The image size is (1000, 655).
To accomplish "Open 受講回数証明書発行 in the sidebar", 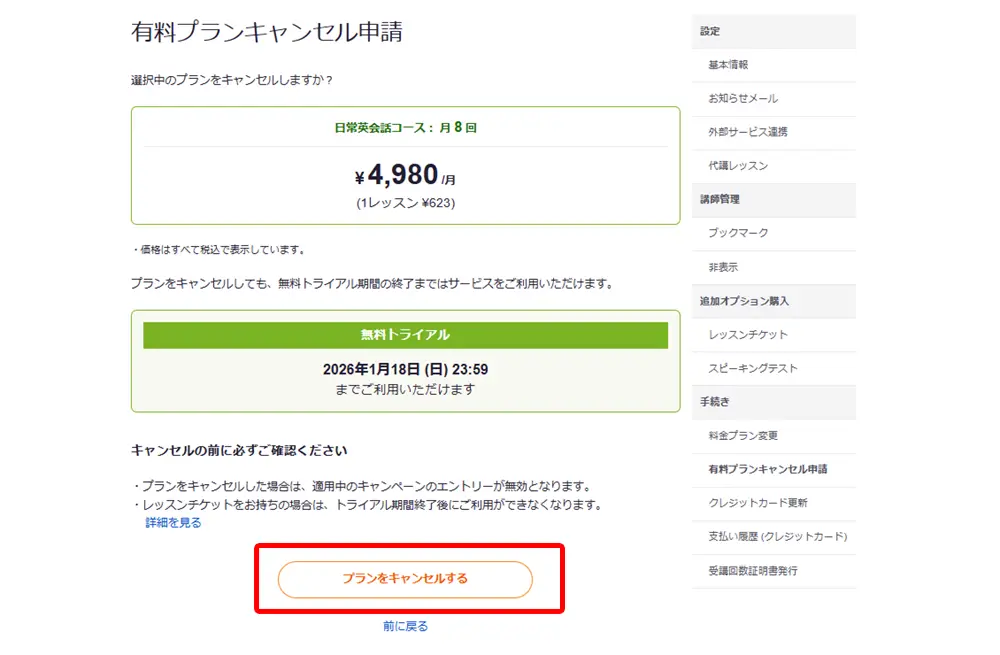I will (x=752, y=571).
